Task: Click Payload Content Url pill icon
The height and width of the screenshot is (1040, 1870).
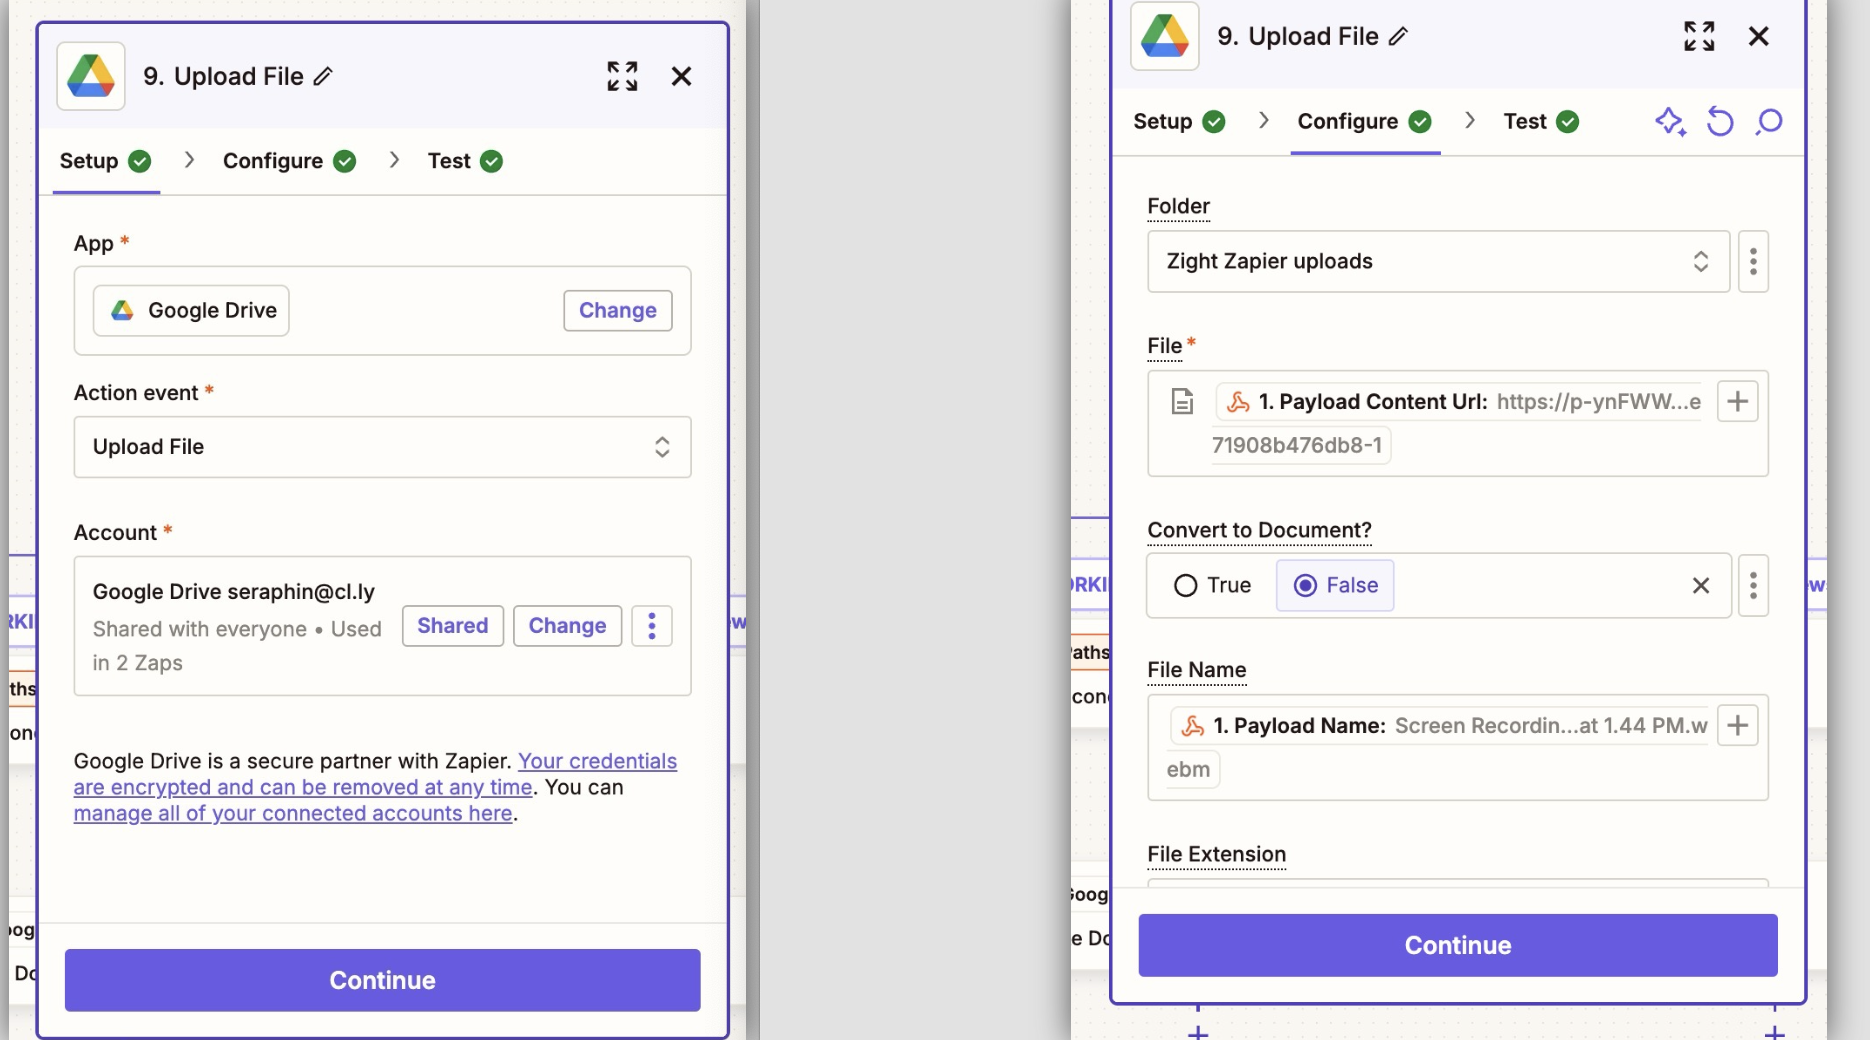Action: (1238, 402)
